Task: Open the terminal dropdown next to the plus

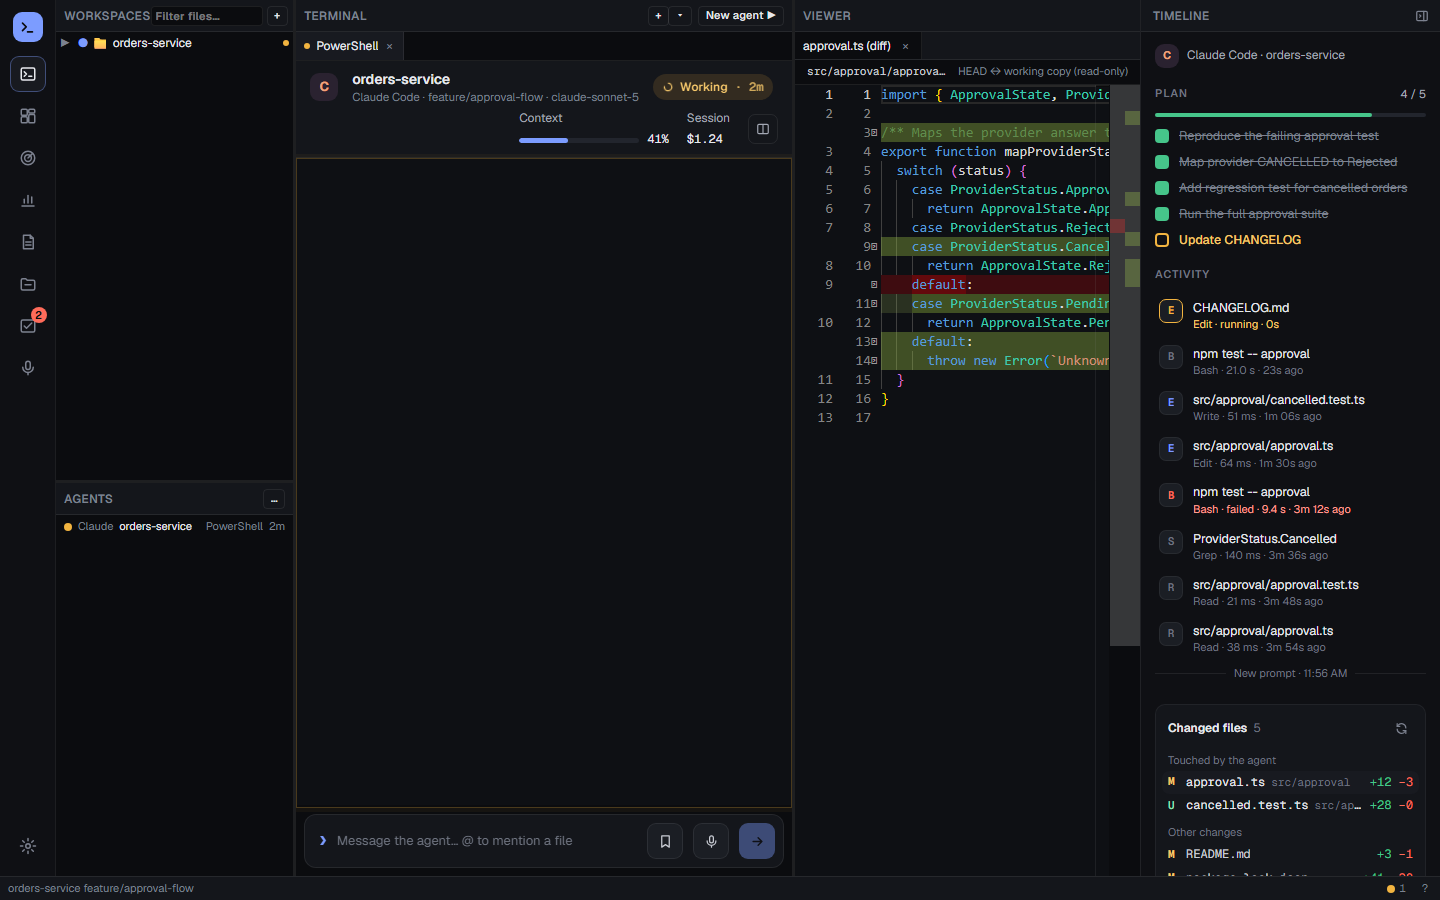Action: 680,16
